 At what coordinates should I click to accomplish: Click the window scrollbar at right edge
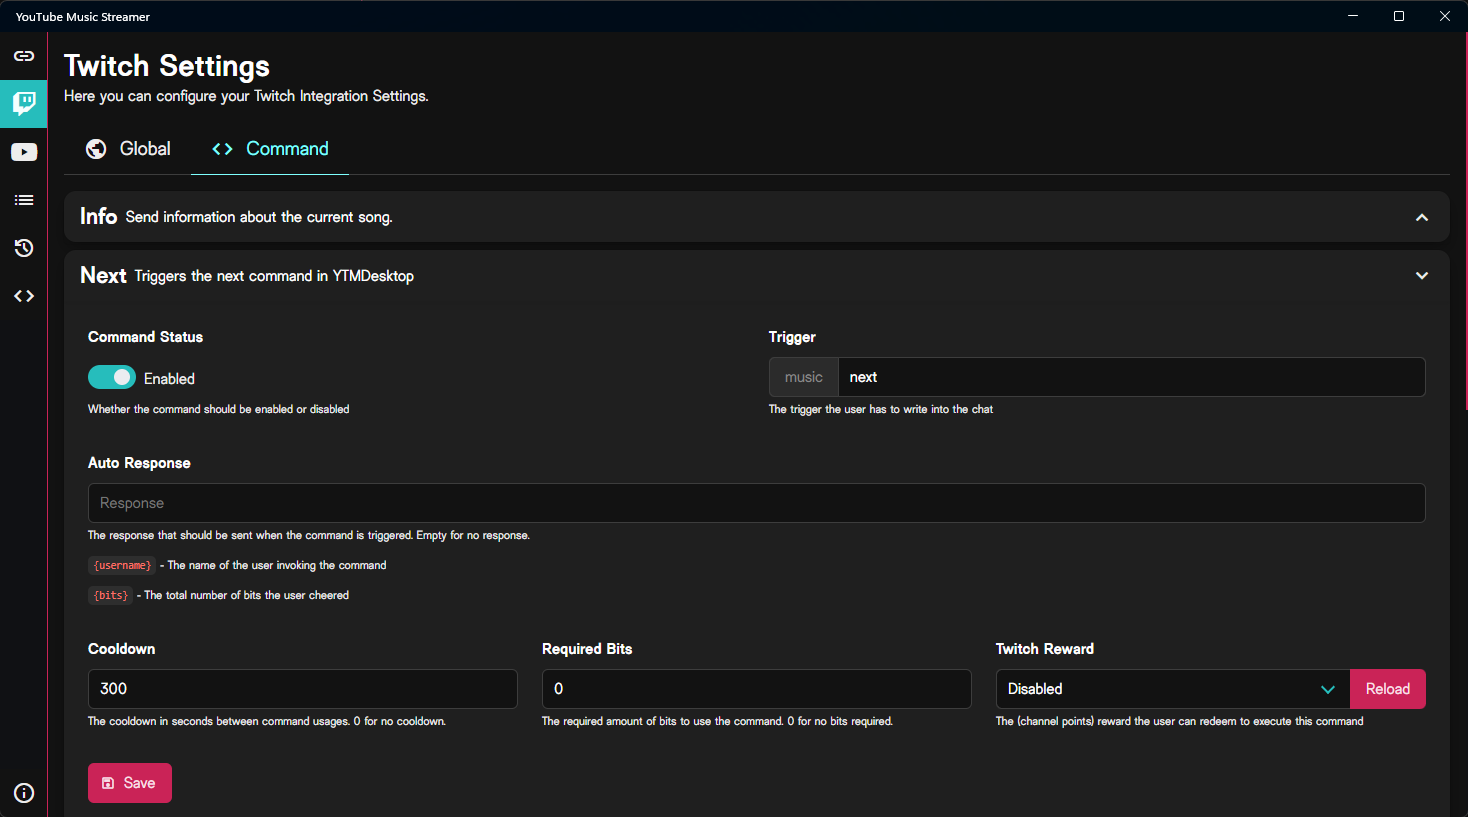(1465, 220)
